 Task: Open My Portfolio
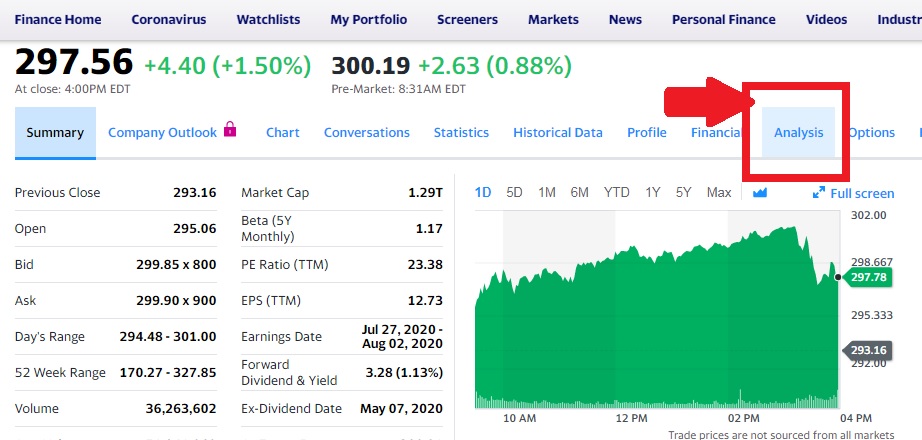click(369, 19)
